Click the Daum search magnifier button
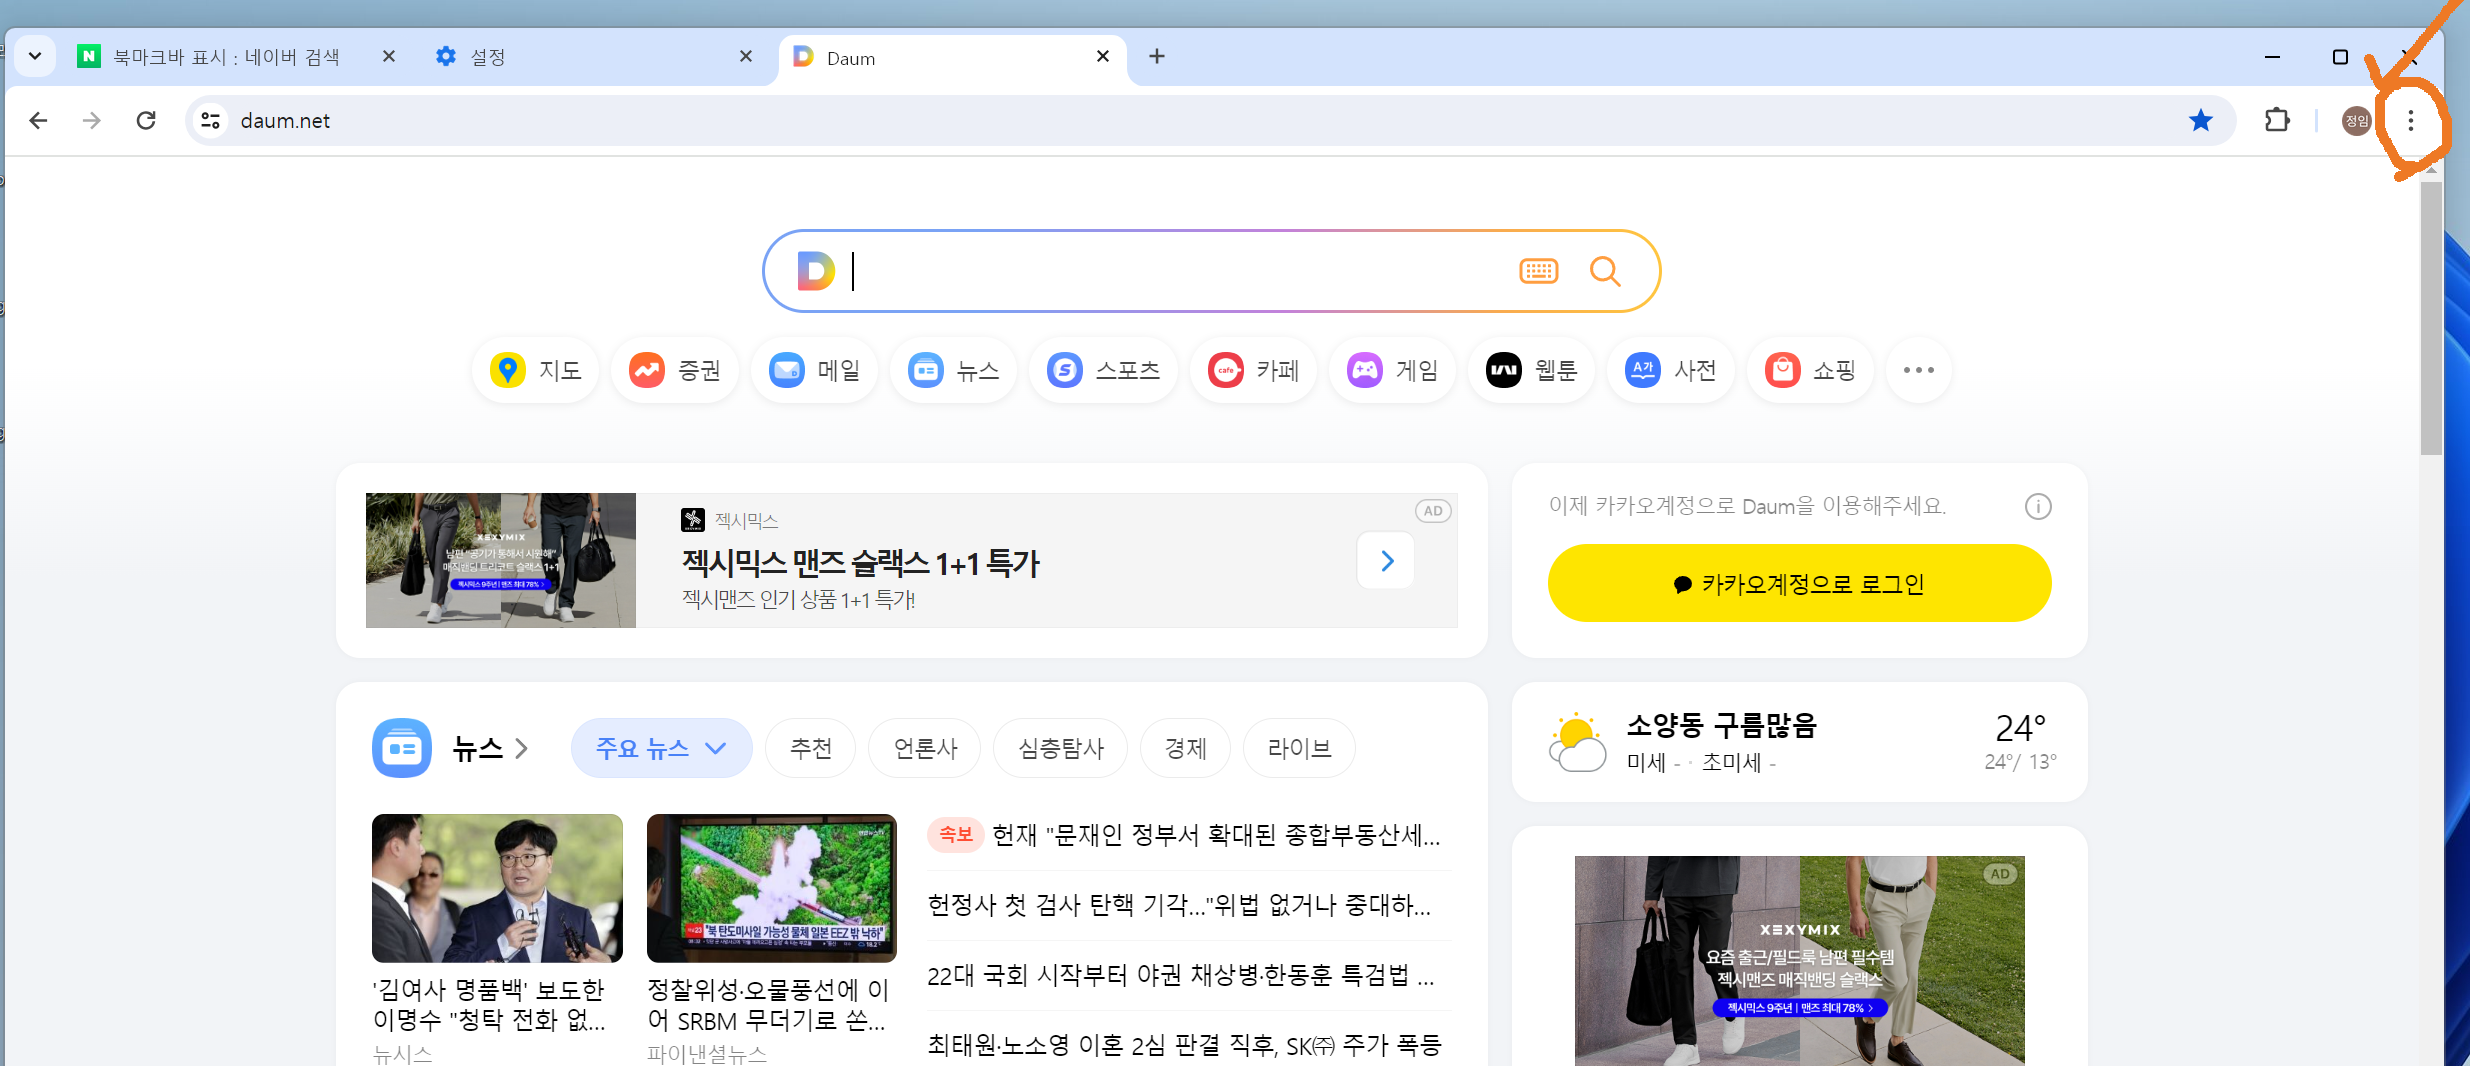This screenshot has width=2470, height=1066. pyautogui.click(x=1605, y=271)
